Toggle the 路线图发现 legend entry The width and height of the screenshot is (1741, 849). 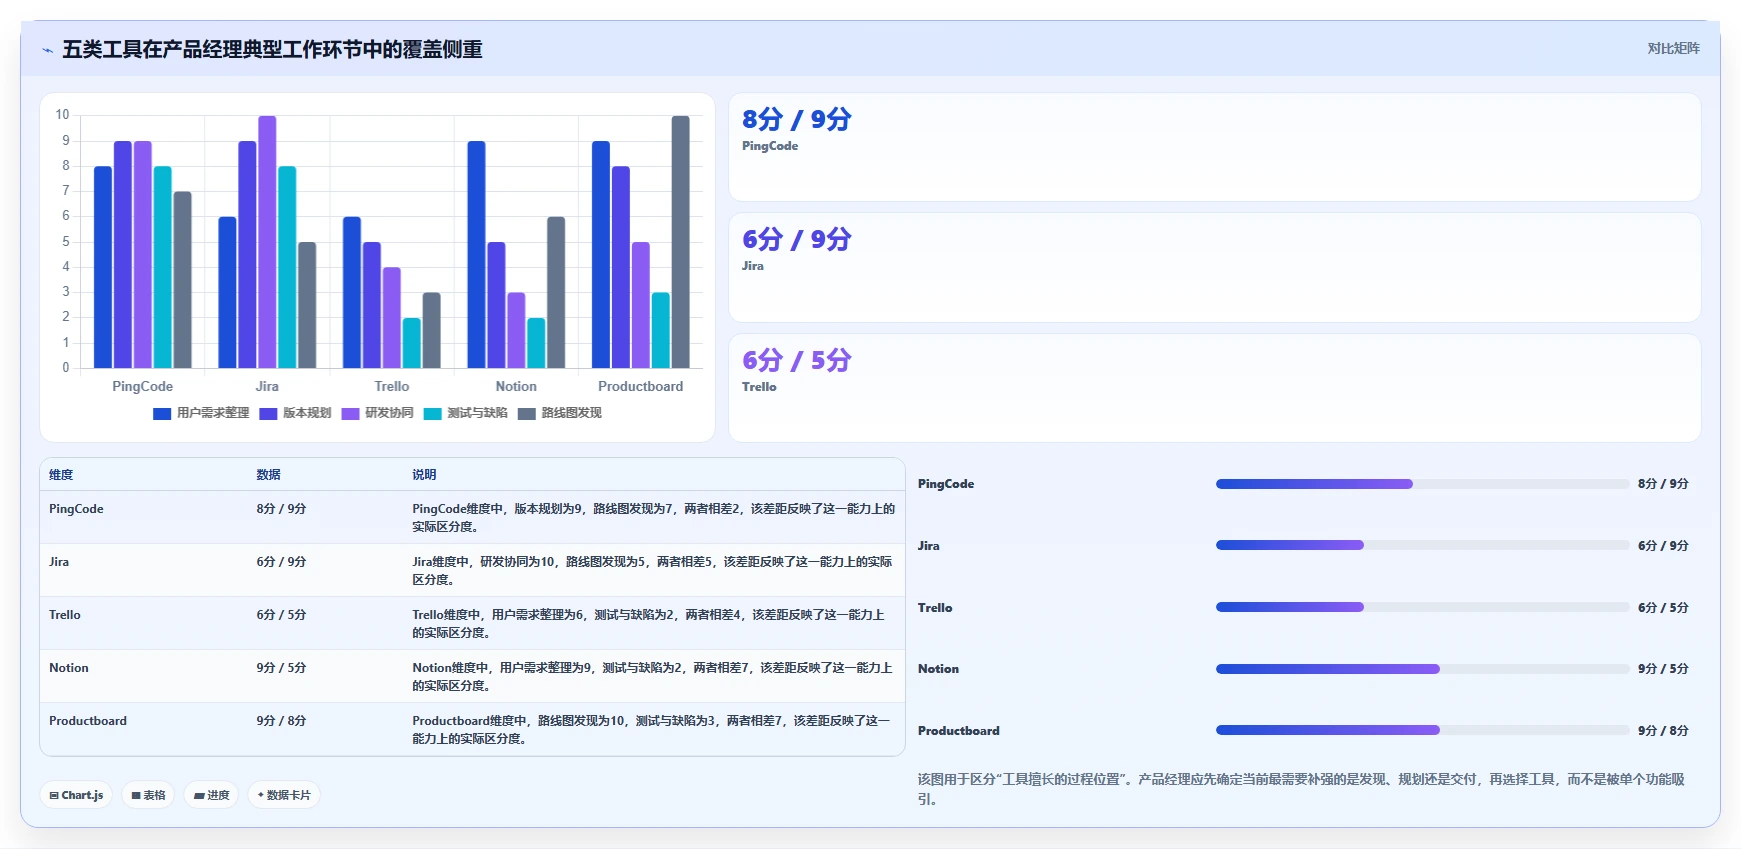559,413
